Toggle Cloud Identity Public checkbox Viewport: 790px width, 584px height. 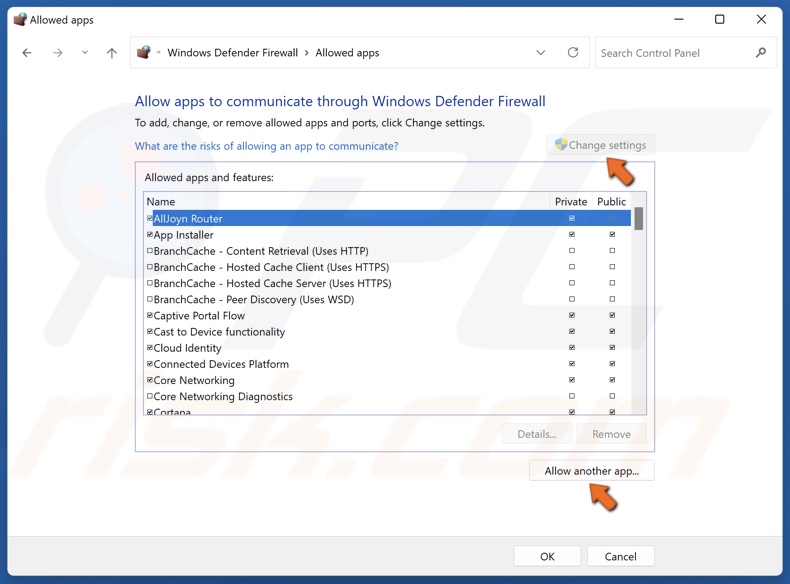(x=612, y=348)
